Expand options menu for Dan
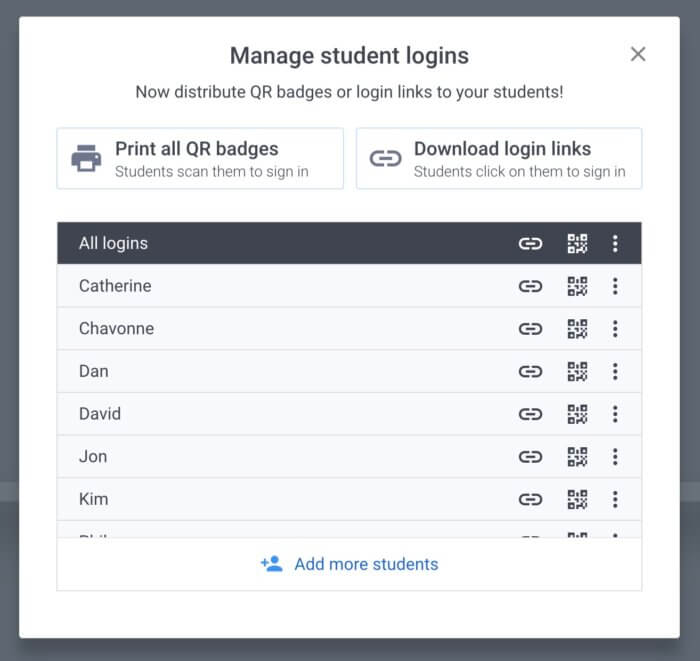700x661 pixels. point(615,371)
